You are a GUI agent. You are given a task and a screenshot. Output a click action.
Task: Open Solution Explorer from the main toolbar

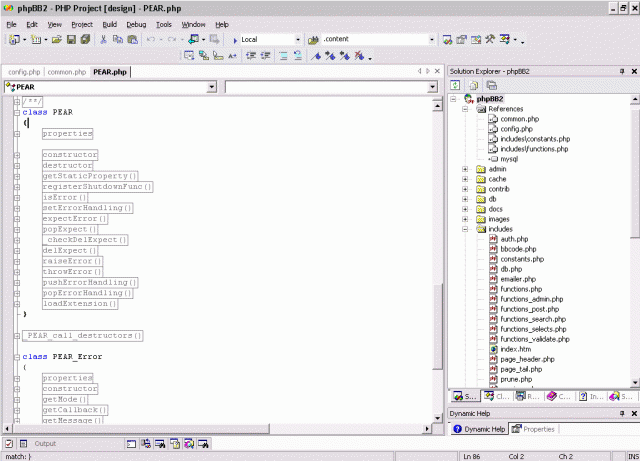[x=447, y=40]
